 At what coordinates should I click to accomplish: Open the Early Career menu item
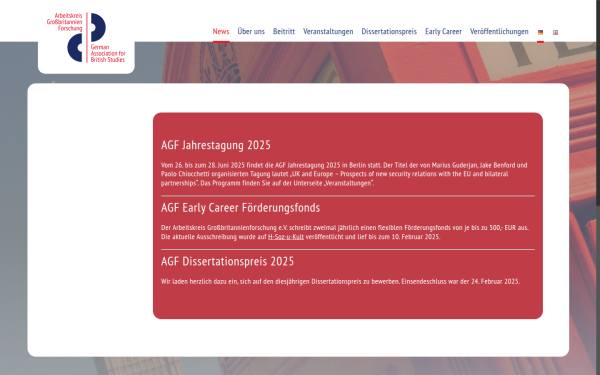coord(443,31)
